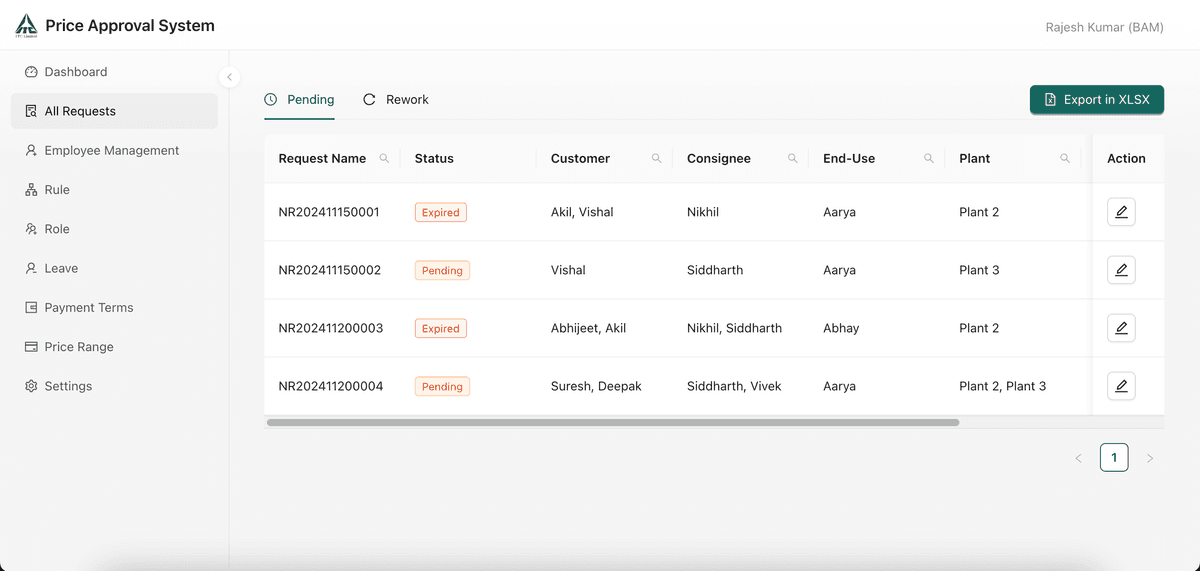Click request name NR202411200003

[331, 328]
